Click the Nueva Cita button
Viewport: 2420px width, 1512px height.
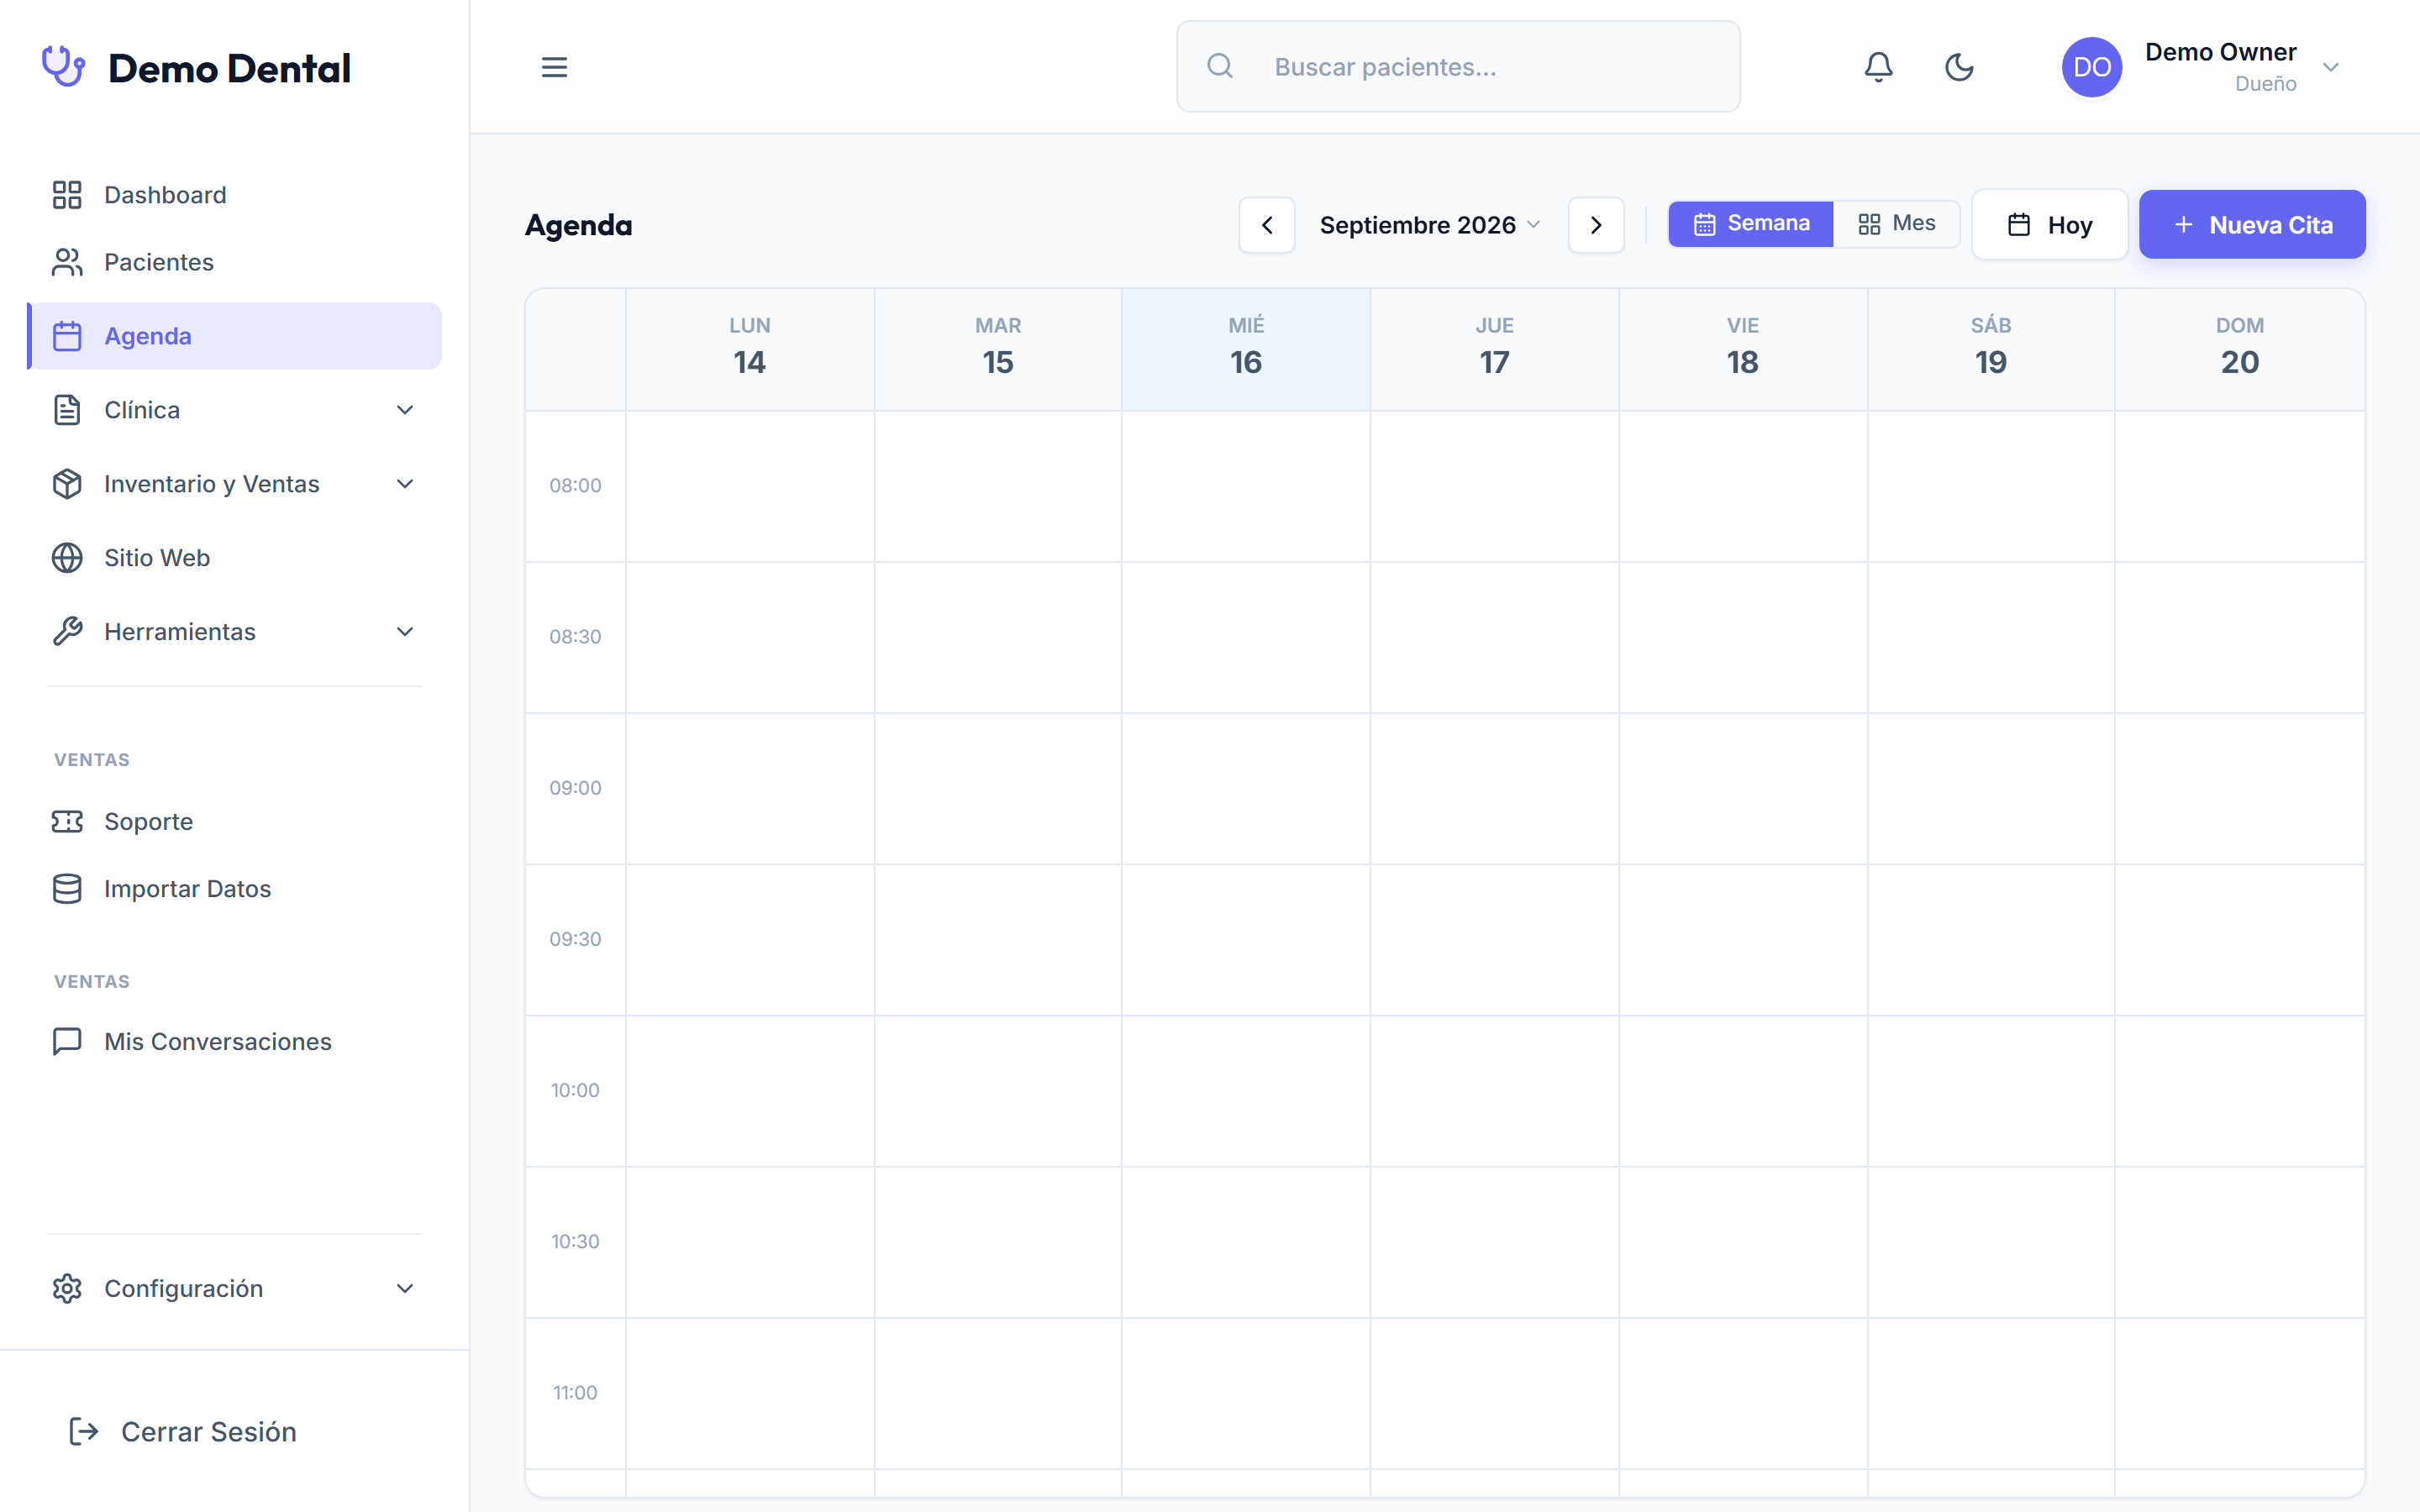(2252, 225)
